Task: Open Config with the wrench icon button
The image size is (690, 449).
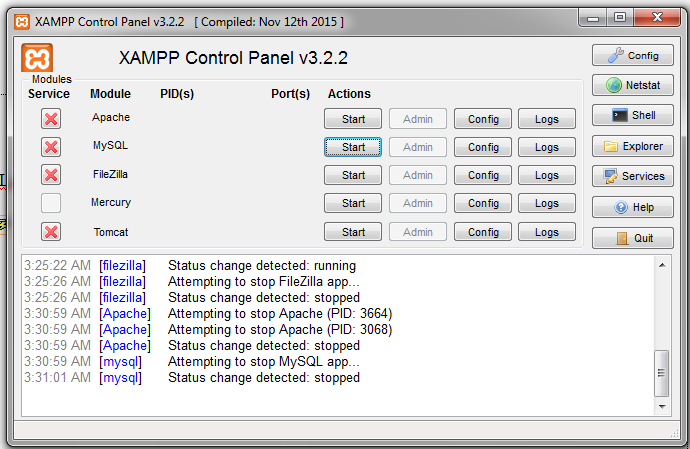Action: point(632,55)
